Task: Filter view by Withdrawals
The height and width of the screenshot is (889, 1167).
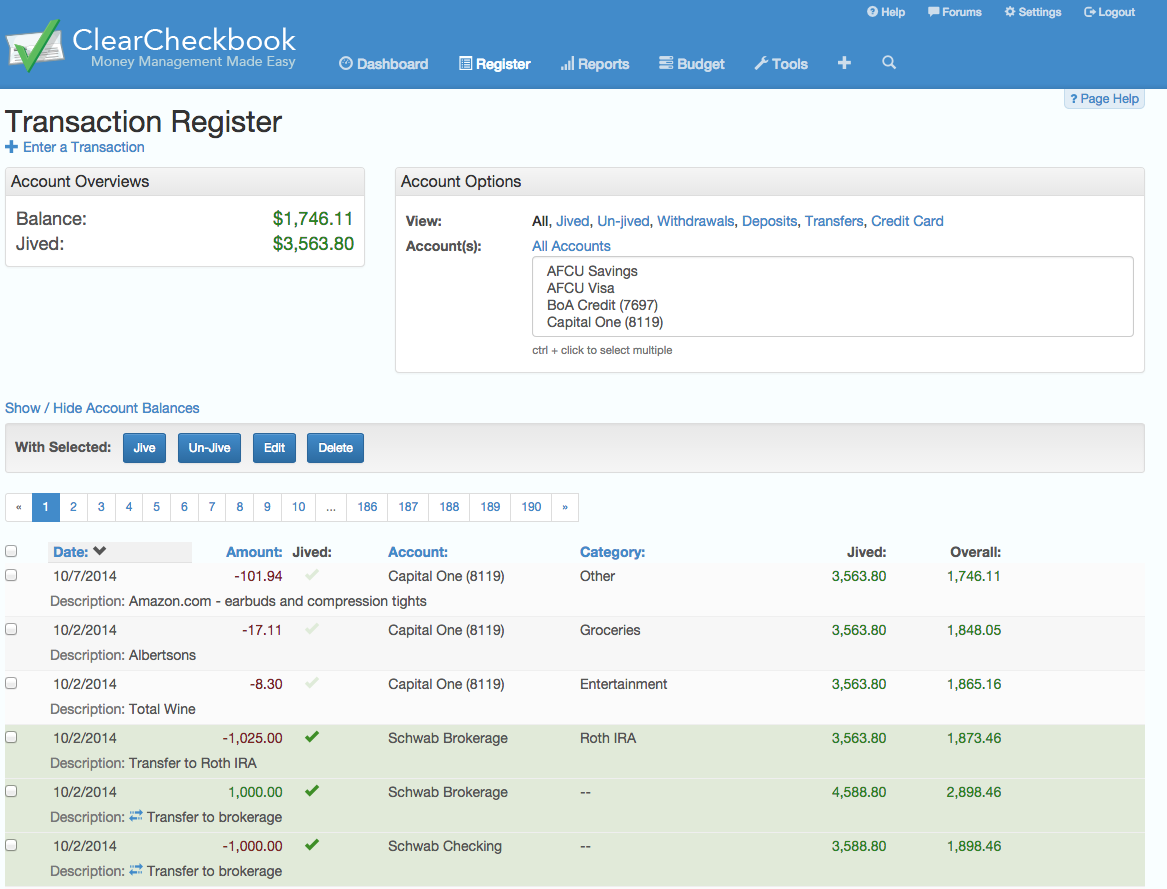Action: 695,221
